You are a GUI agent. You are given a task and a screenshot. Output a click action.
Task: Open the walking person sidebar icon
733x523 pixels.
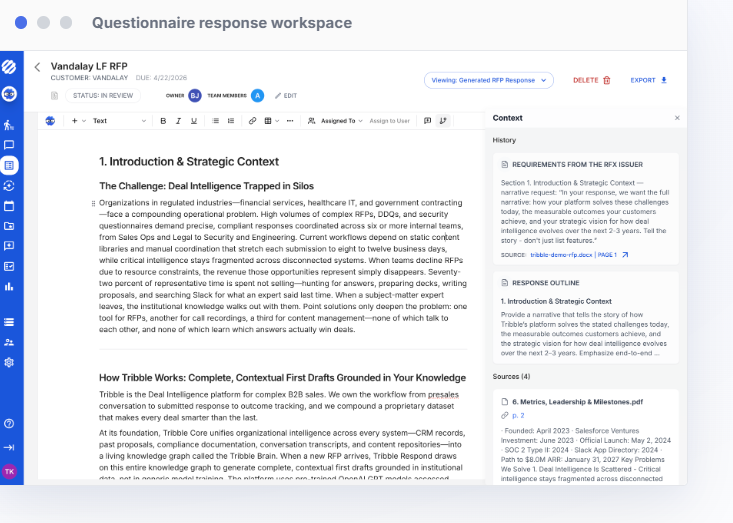(9, 125)
